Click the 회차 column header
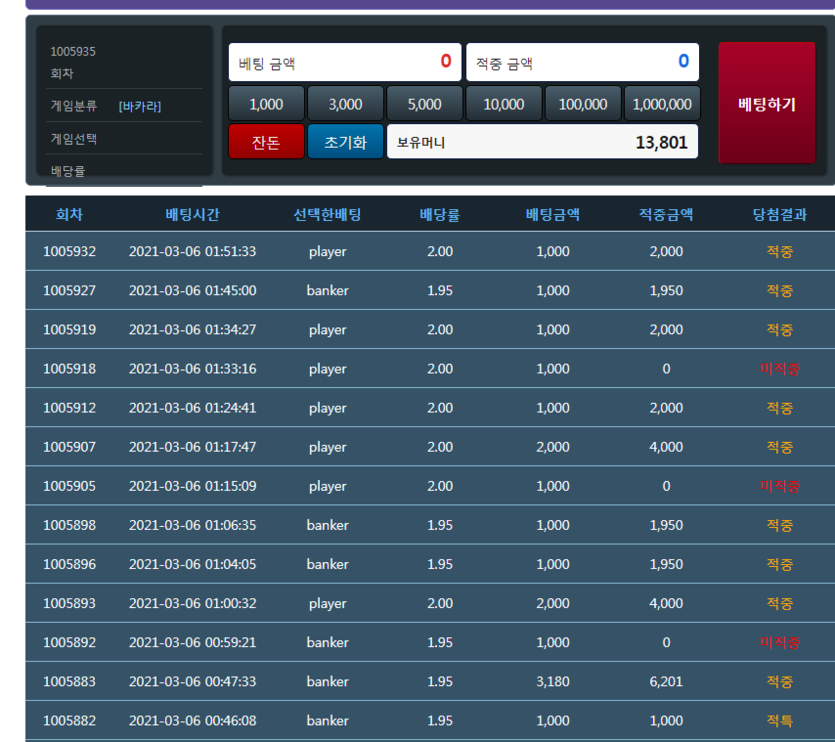 (69, 215)
